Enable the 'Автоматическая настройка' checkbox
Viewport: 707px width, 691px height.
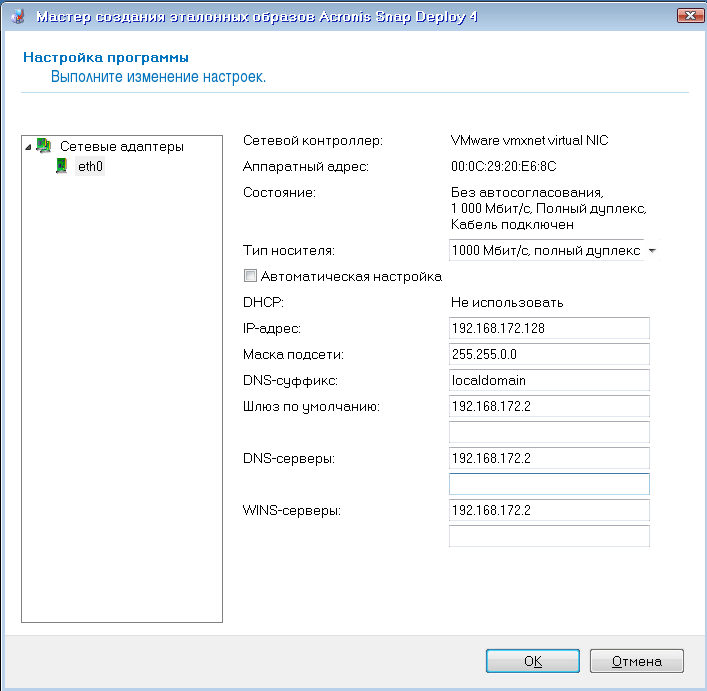coord(250,276)
